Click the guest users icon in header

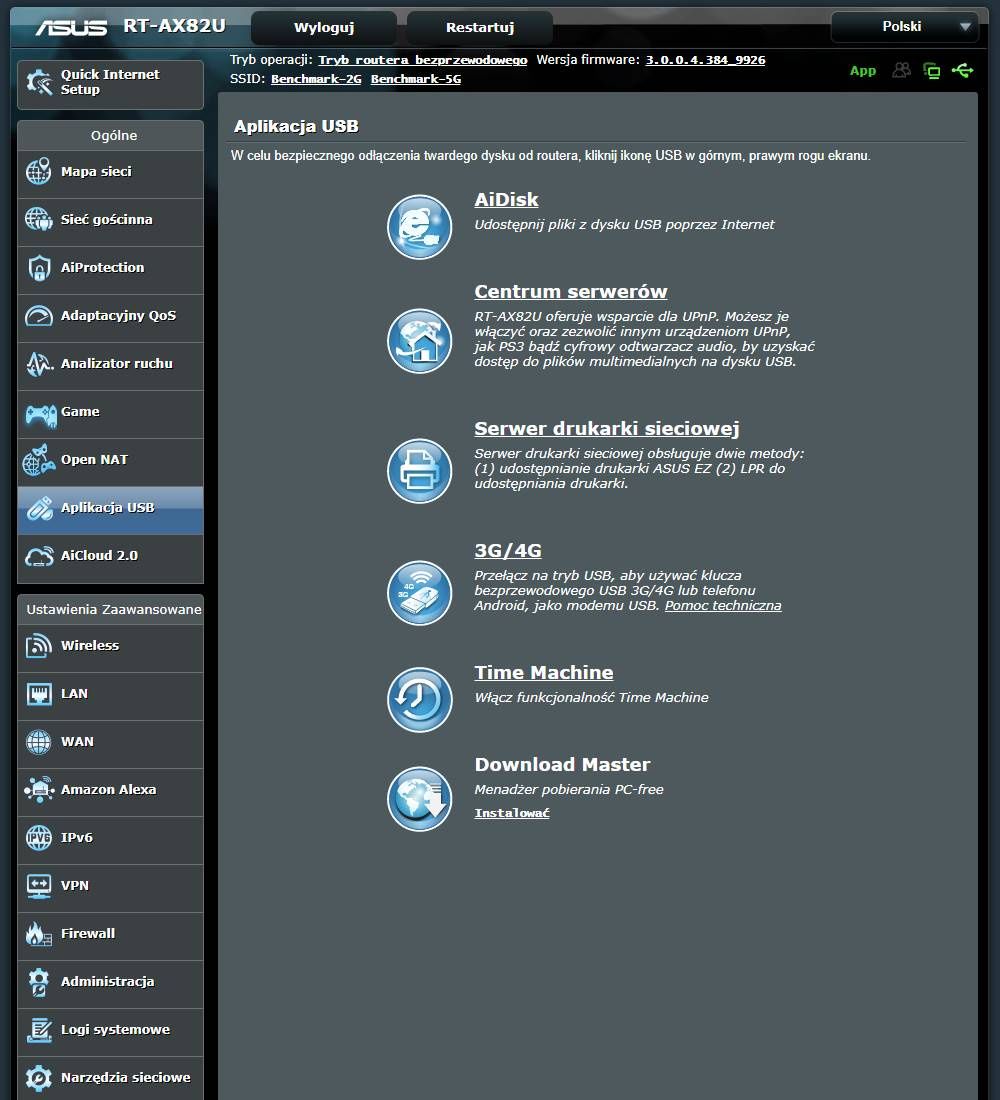(901, 70)
